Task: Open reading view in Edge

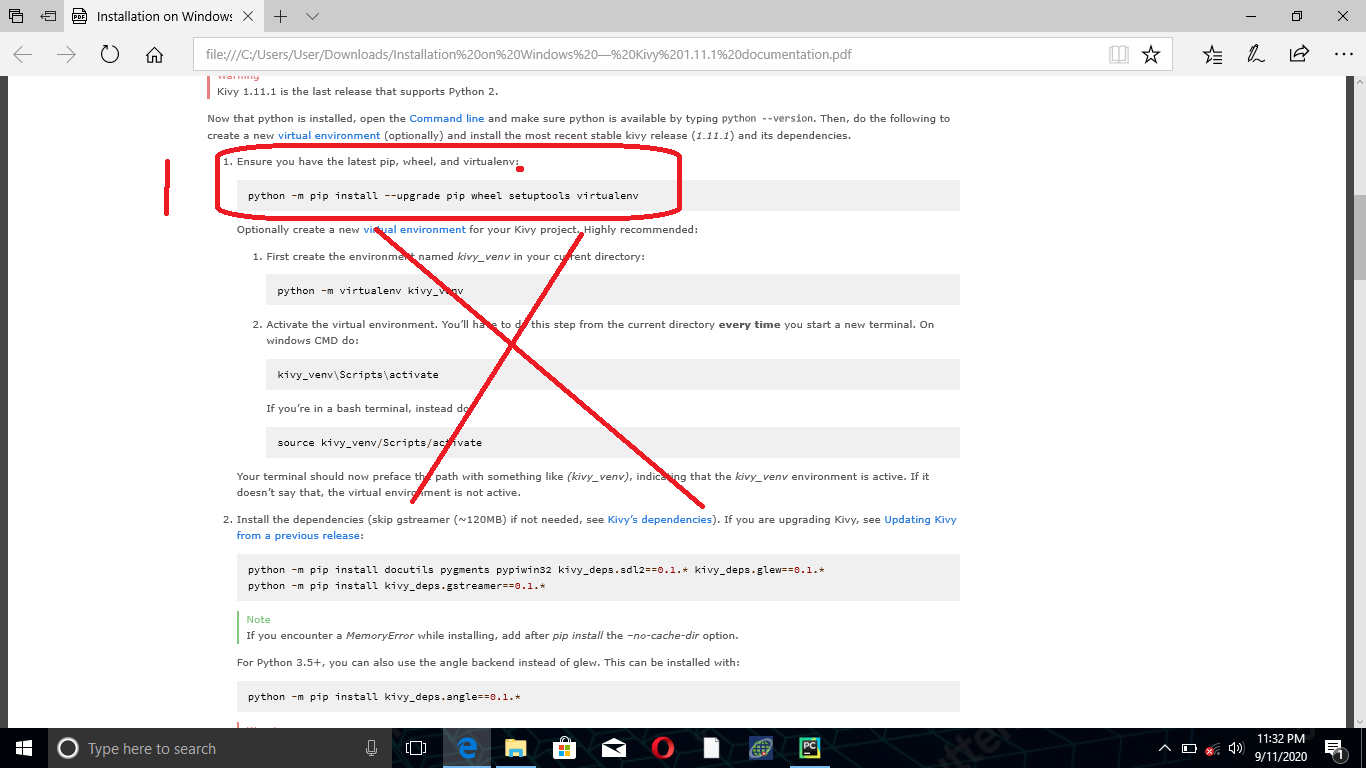Action: click(x=1118, y=54)
